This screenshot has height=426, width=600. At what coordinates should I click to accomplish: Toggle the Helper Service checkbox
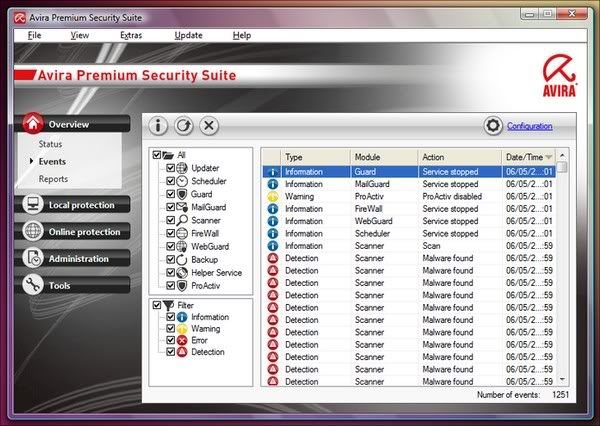coord(171,273)
